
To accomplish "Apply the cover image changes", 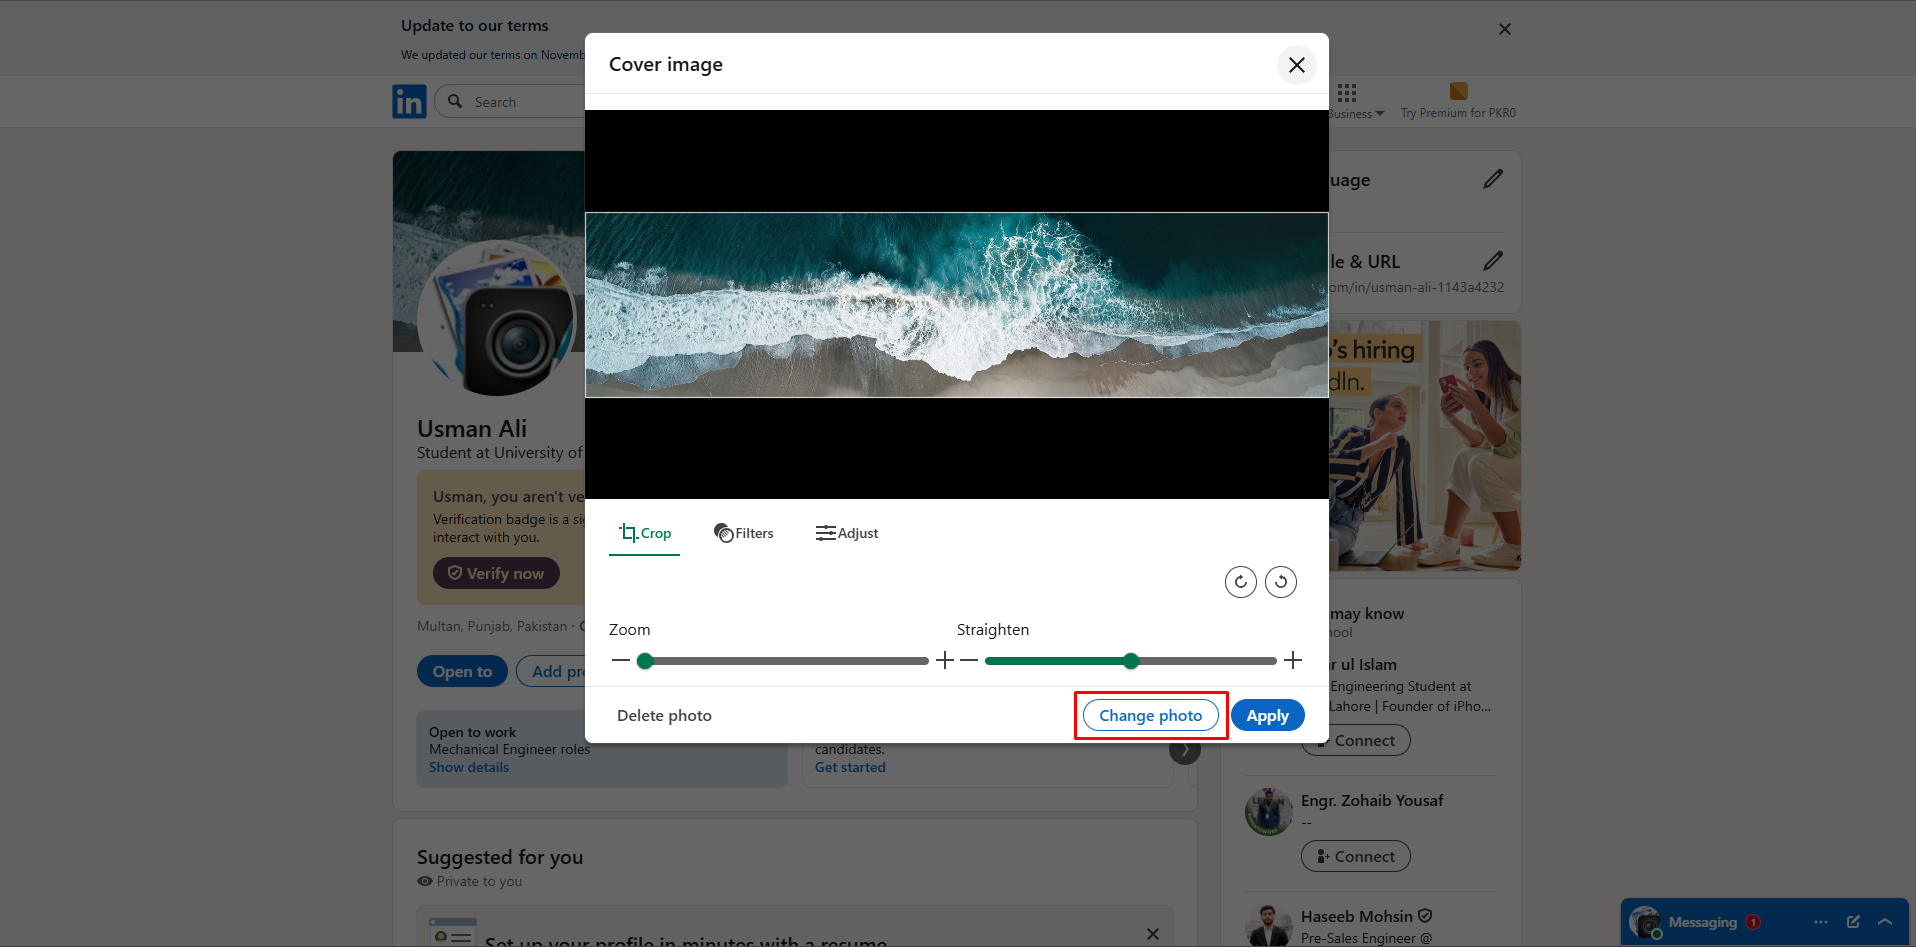I will [x=1267, y=716].
